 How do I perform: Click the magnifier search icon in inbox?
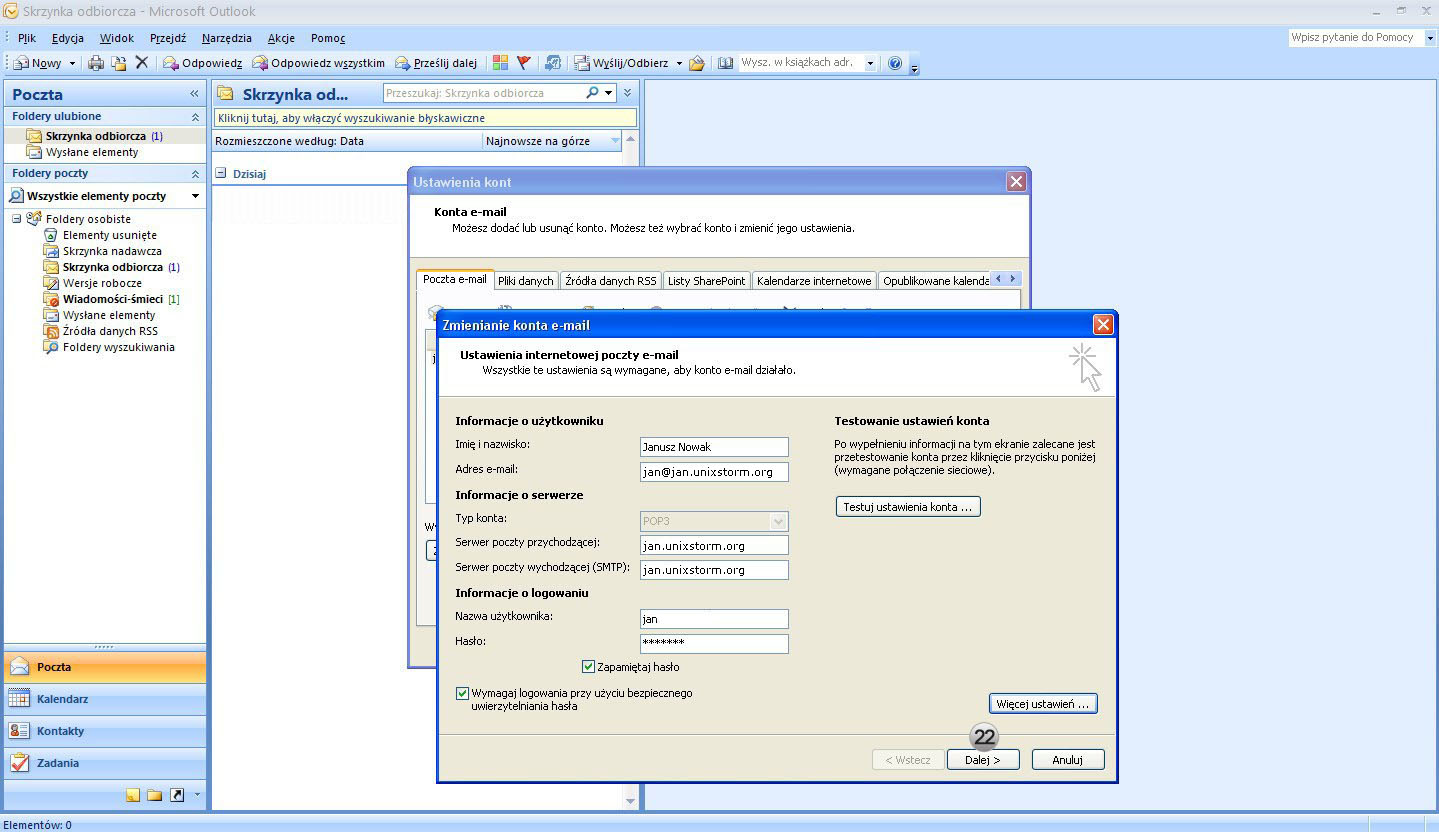coord(592,93)
